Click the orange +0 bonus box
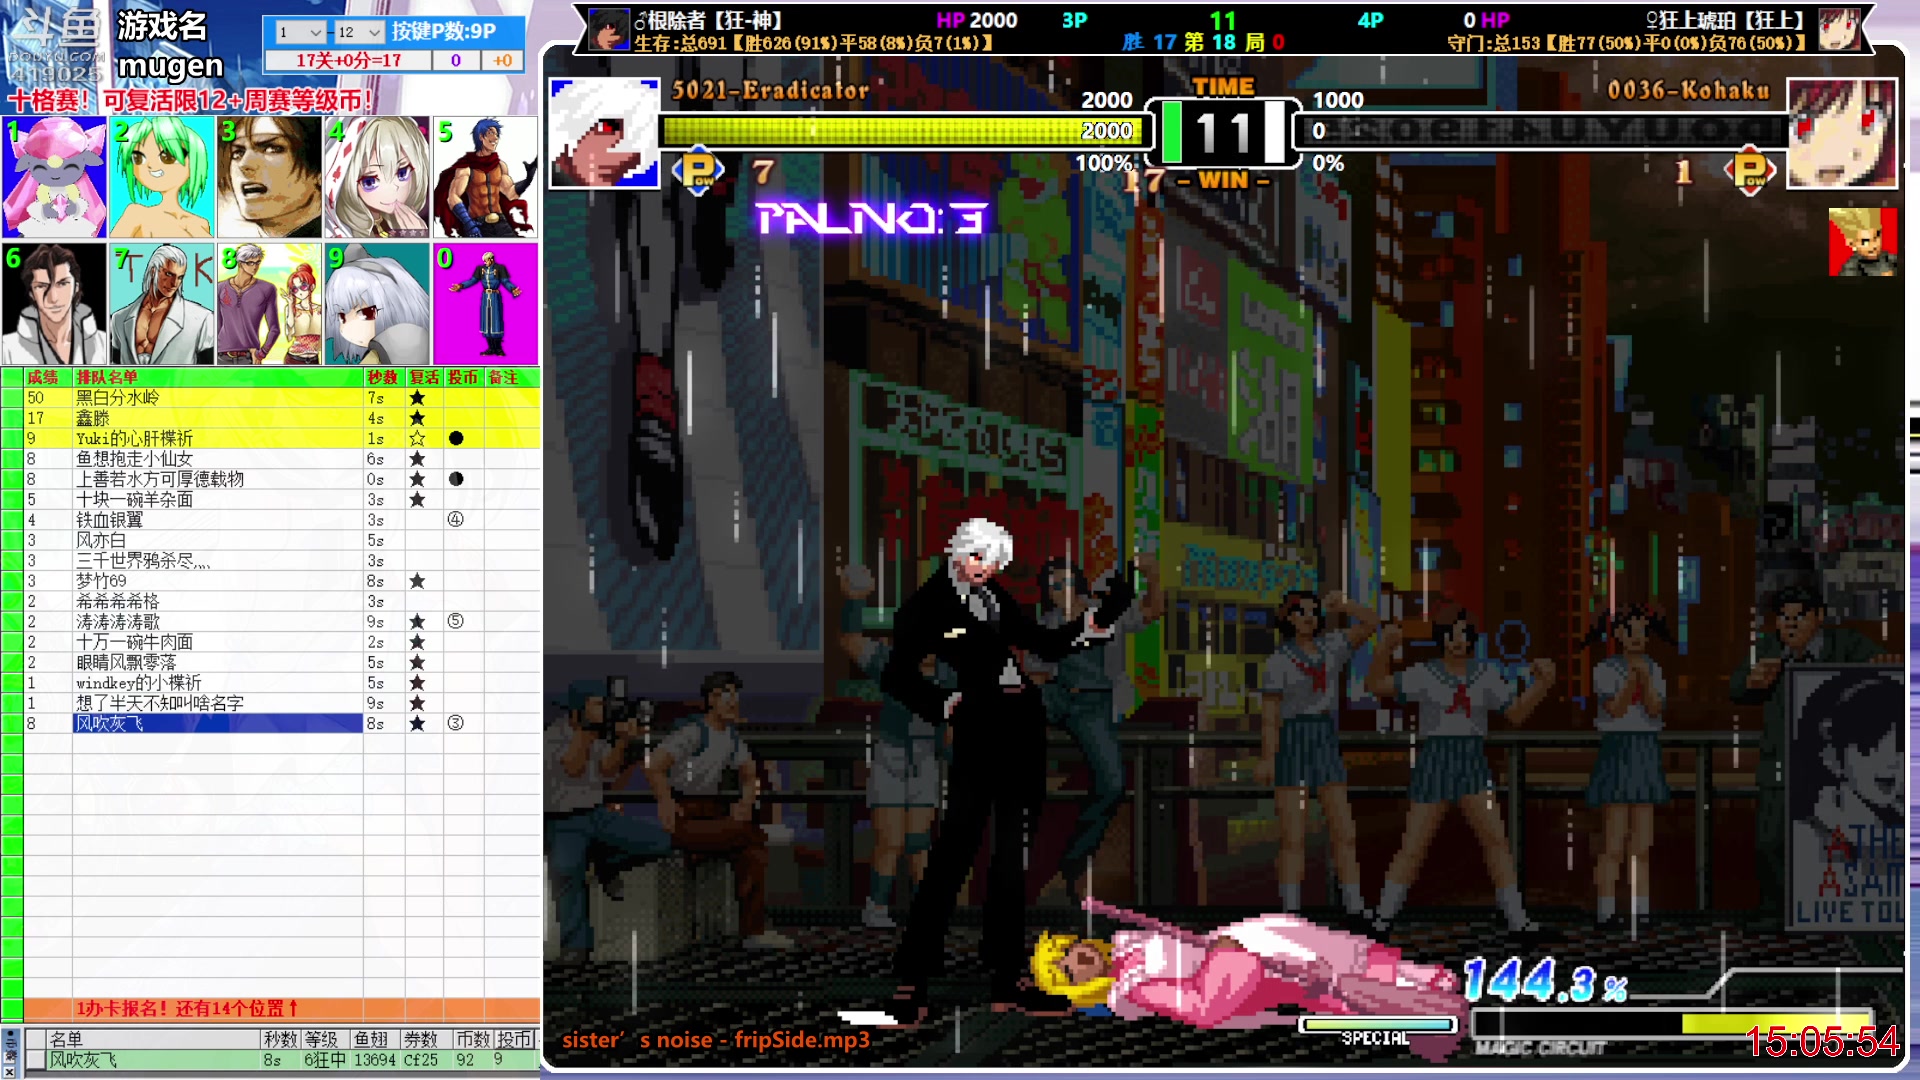This screenshot has height=1080, width=1920. tap(502, 60)
